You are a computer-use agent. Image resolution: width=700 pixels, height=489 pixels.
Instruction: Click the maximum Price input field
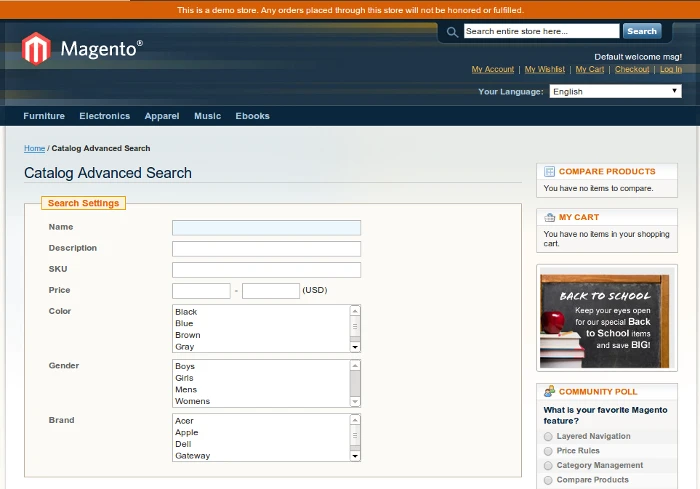[x=271, y=291]
